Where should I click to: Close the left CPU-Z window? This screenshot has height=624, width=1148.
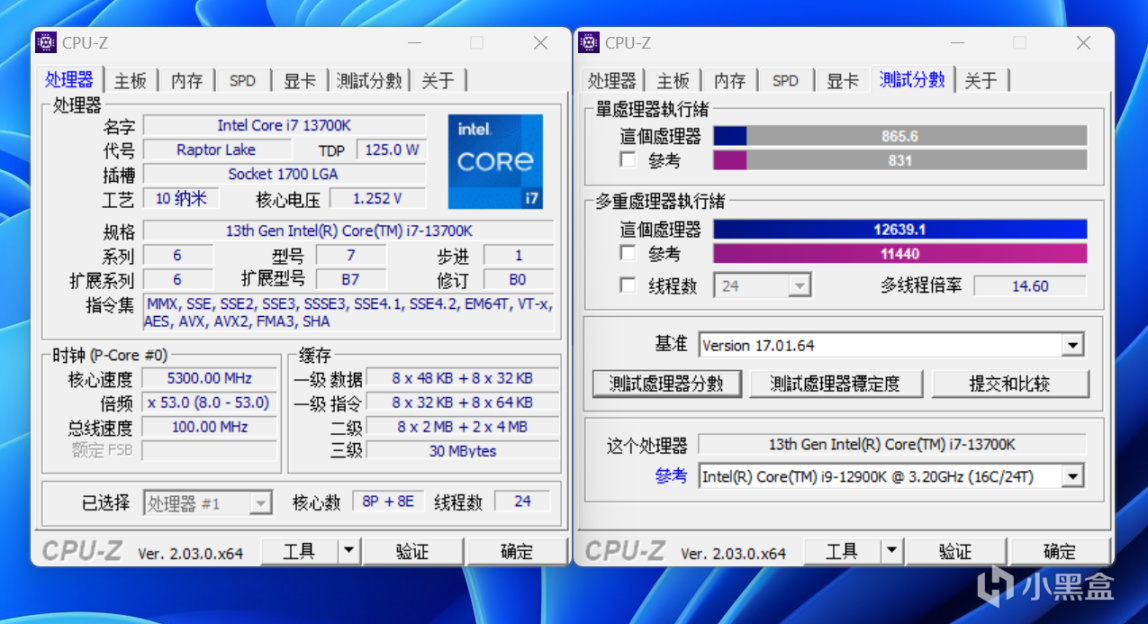[x=540, y=43]
